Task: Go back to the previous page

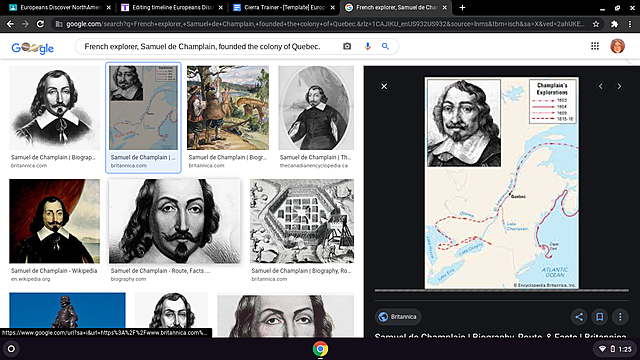Action: [x=10, y=24]
